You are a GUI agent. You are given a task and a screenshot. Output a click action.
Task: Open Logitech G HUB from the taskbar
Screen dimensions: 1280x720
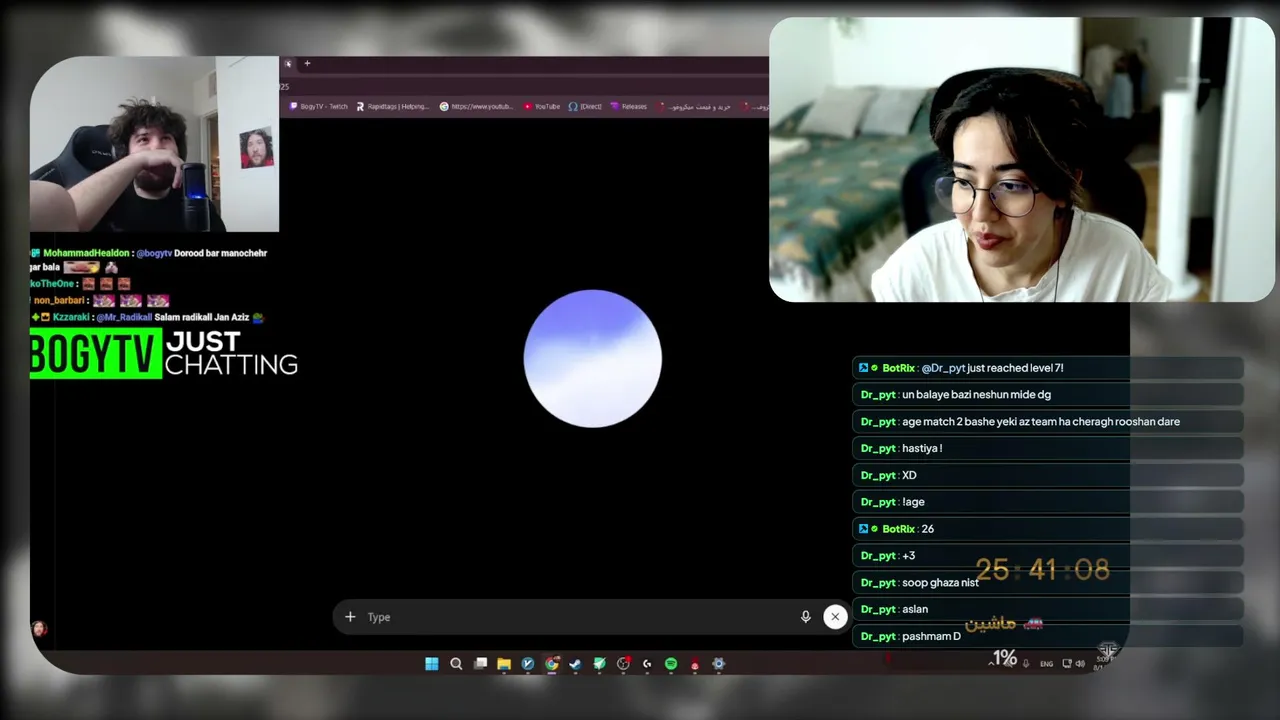coord(647,664)
